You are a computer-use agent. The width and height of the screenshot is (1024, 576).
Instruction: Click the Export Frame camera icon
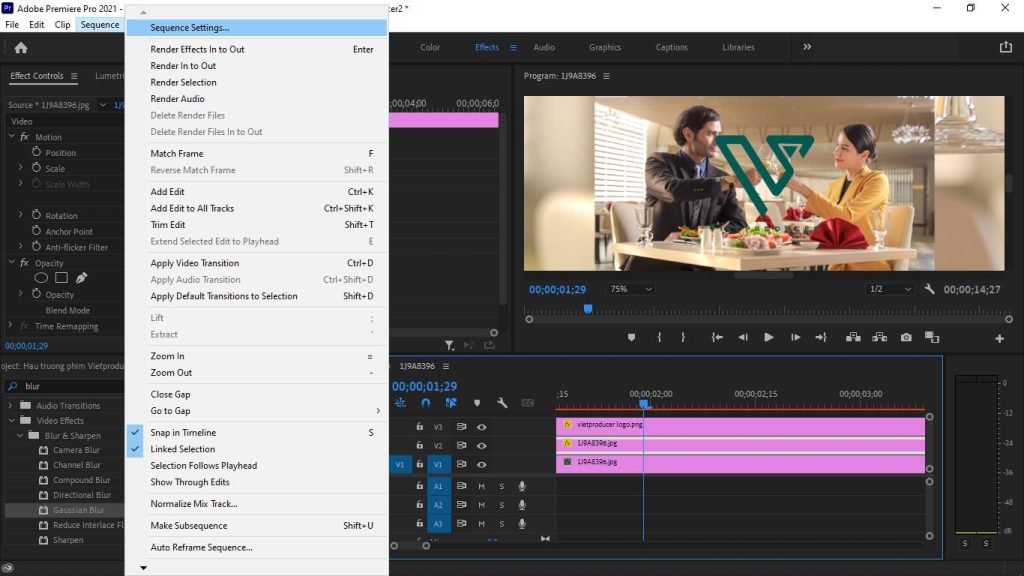pyautogui.click(x=904, y=337)
